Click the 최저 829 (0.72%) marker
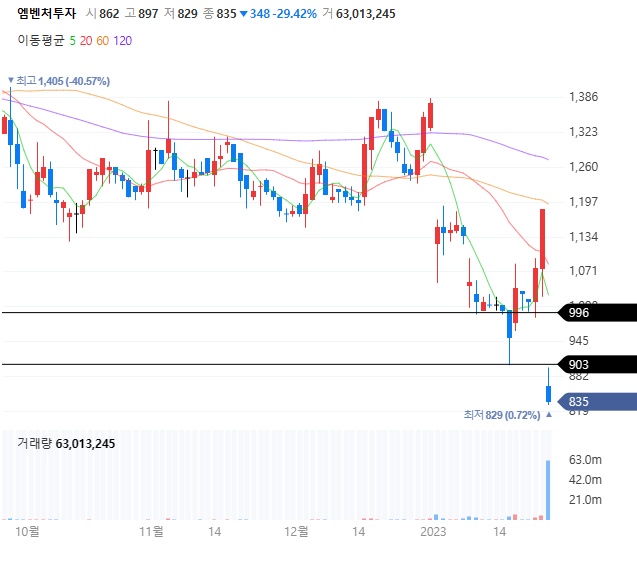This screenshot has width=637, height=561. pyautogui.click(x=508, y=415)
